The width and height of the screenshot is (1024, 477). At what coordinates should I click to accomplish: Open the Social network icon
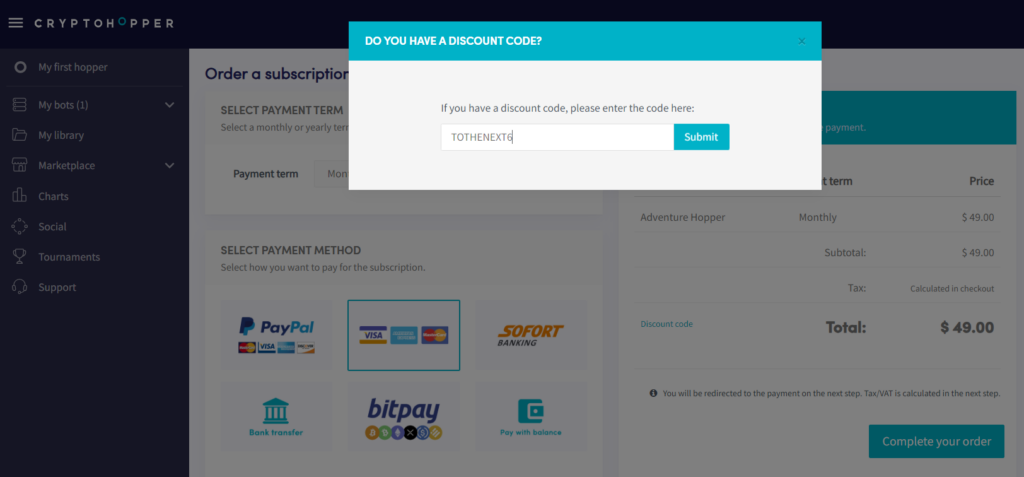(x=20, y=227)
